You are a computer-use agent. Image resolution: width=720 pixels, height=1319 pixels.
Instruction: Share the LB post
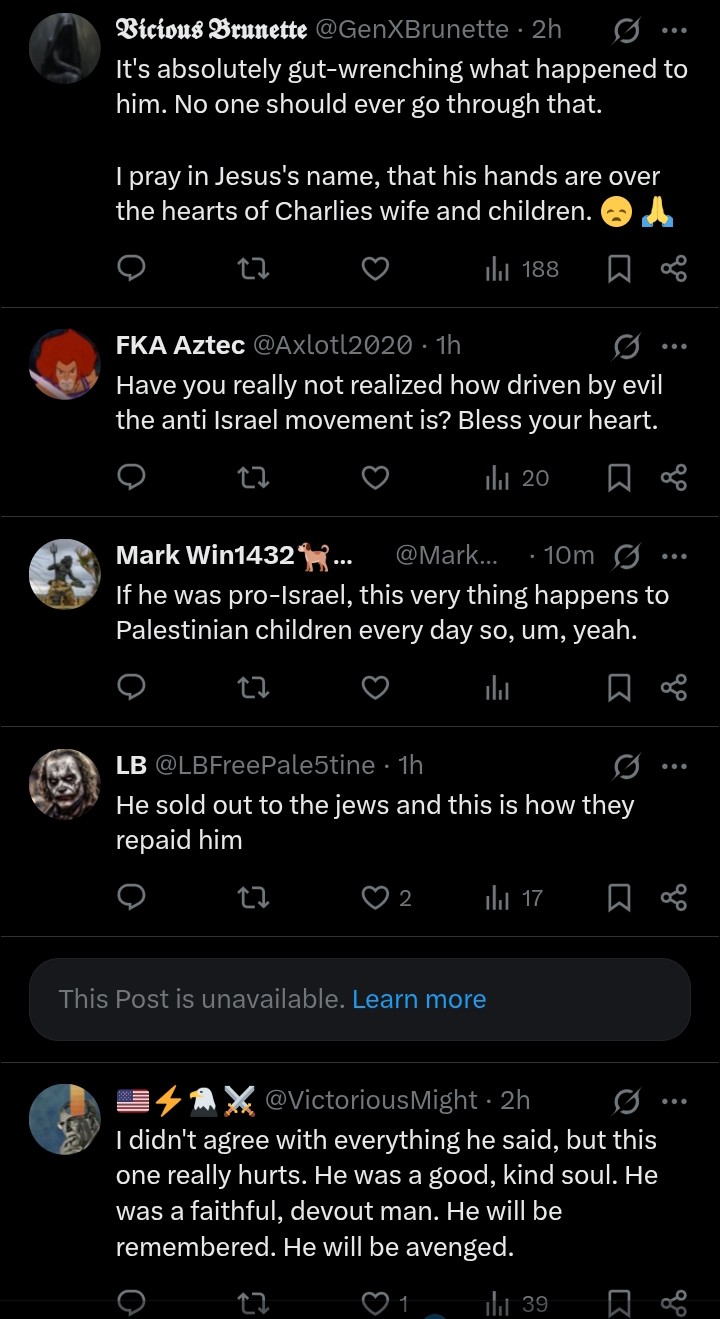pos(674,898)
